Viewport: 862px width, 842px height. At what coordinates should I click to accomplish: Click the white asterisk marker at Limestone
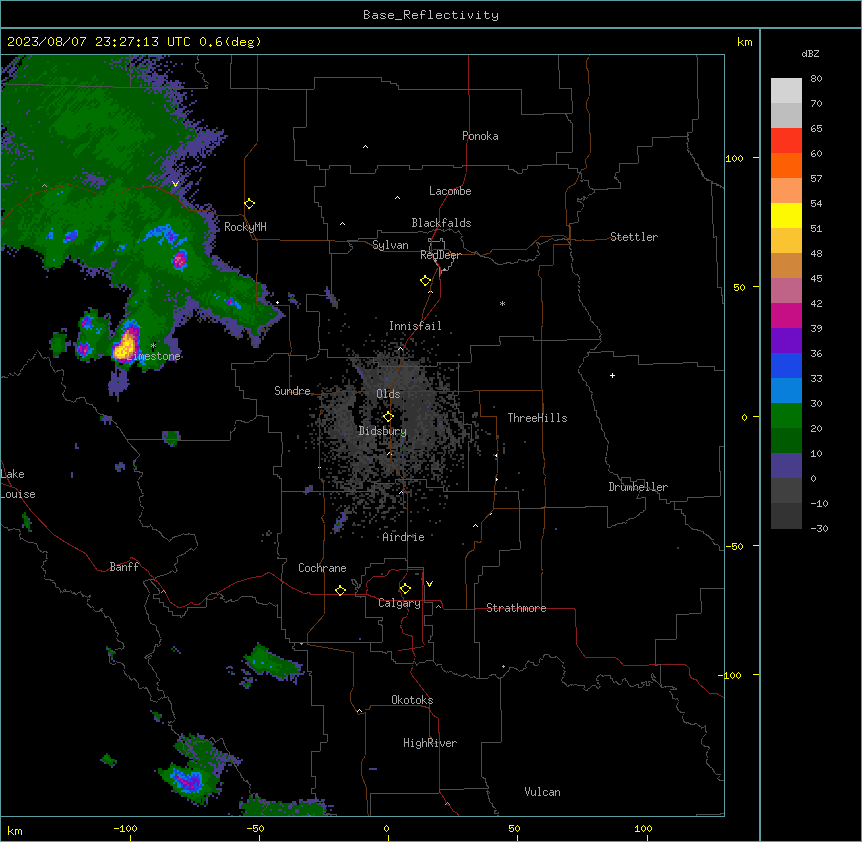pyautogui.click(x=153, y=346)
